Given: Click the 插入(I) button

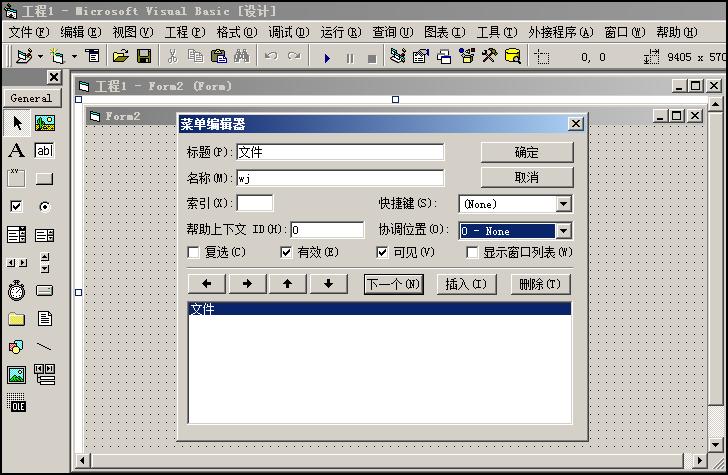Looking at the screenshot, I should point(466,284).
